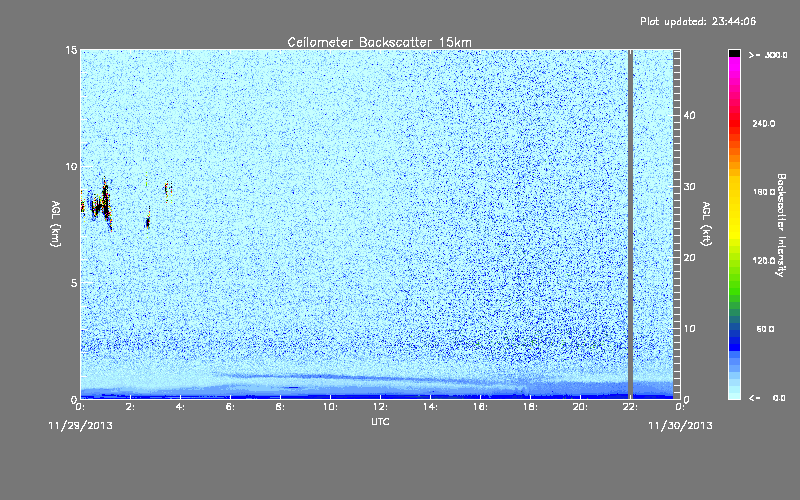Click the 'UTC' x-axis label
Screen dimensions: 800x500
380,421
